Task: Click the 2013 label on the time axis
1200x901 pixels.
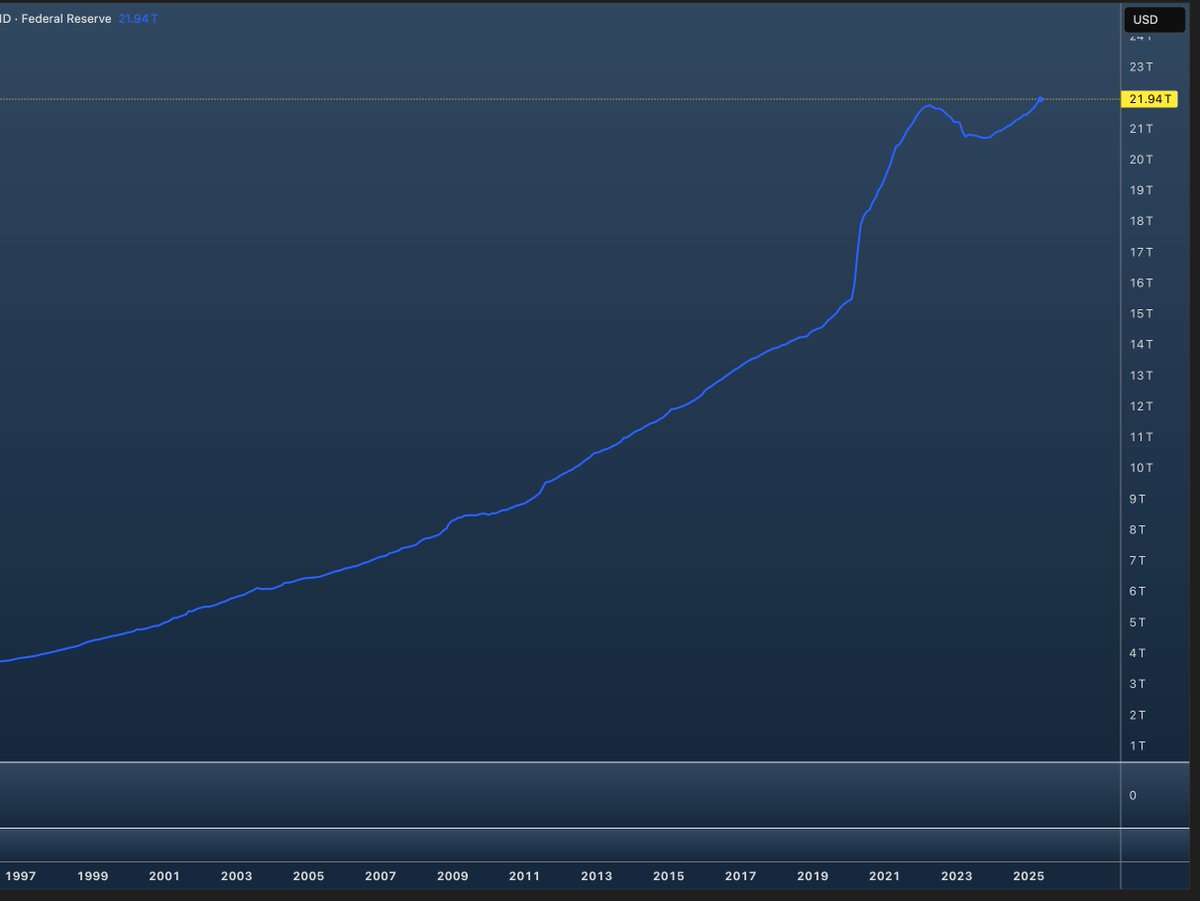Action: click(597, 876)
